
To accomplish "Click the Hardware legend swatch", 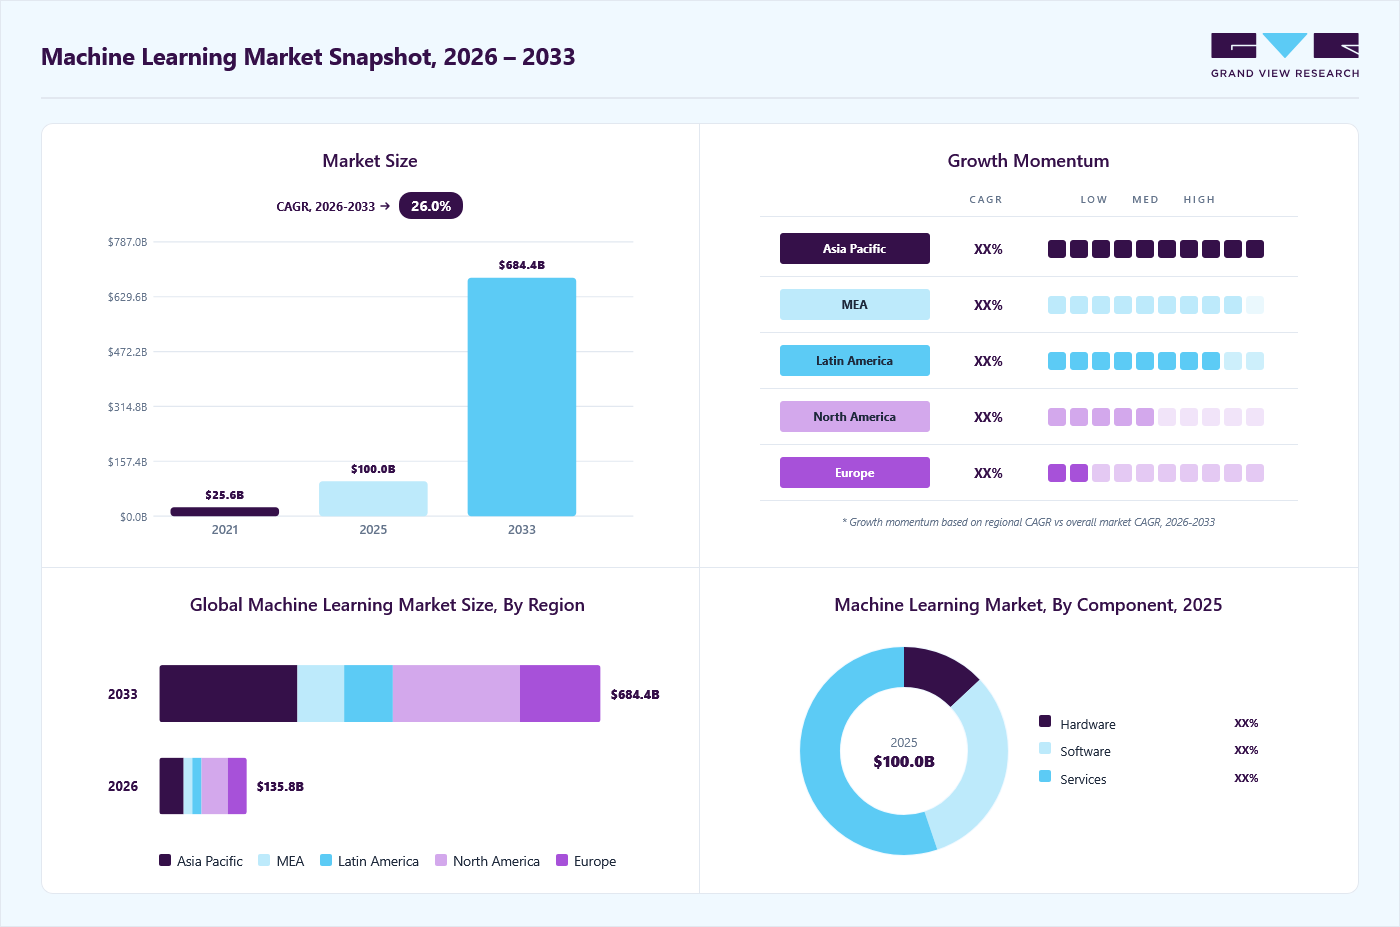I will tap(1045, 721).
